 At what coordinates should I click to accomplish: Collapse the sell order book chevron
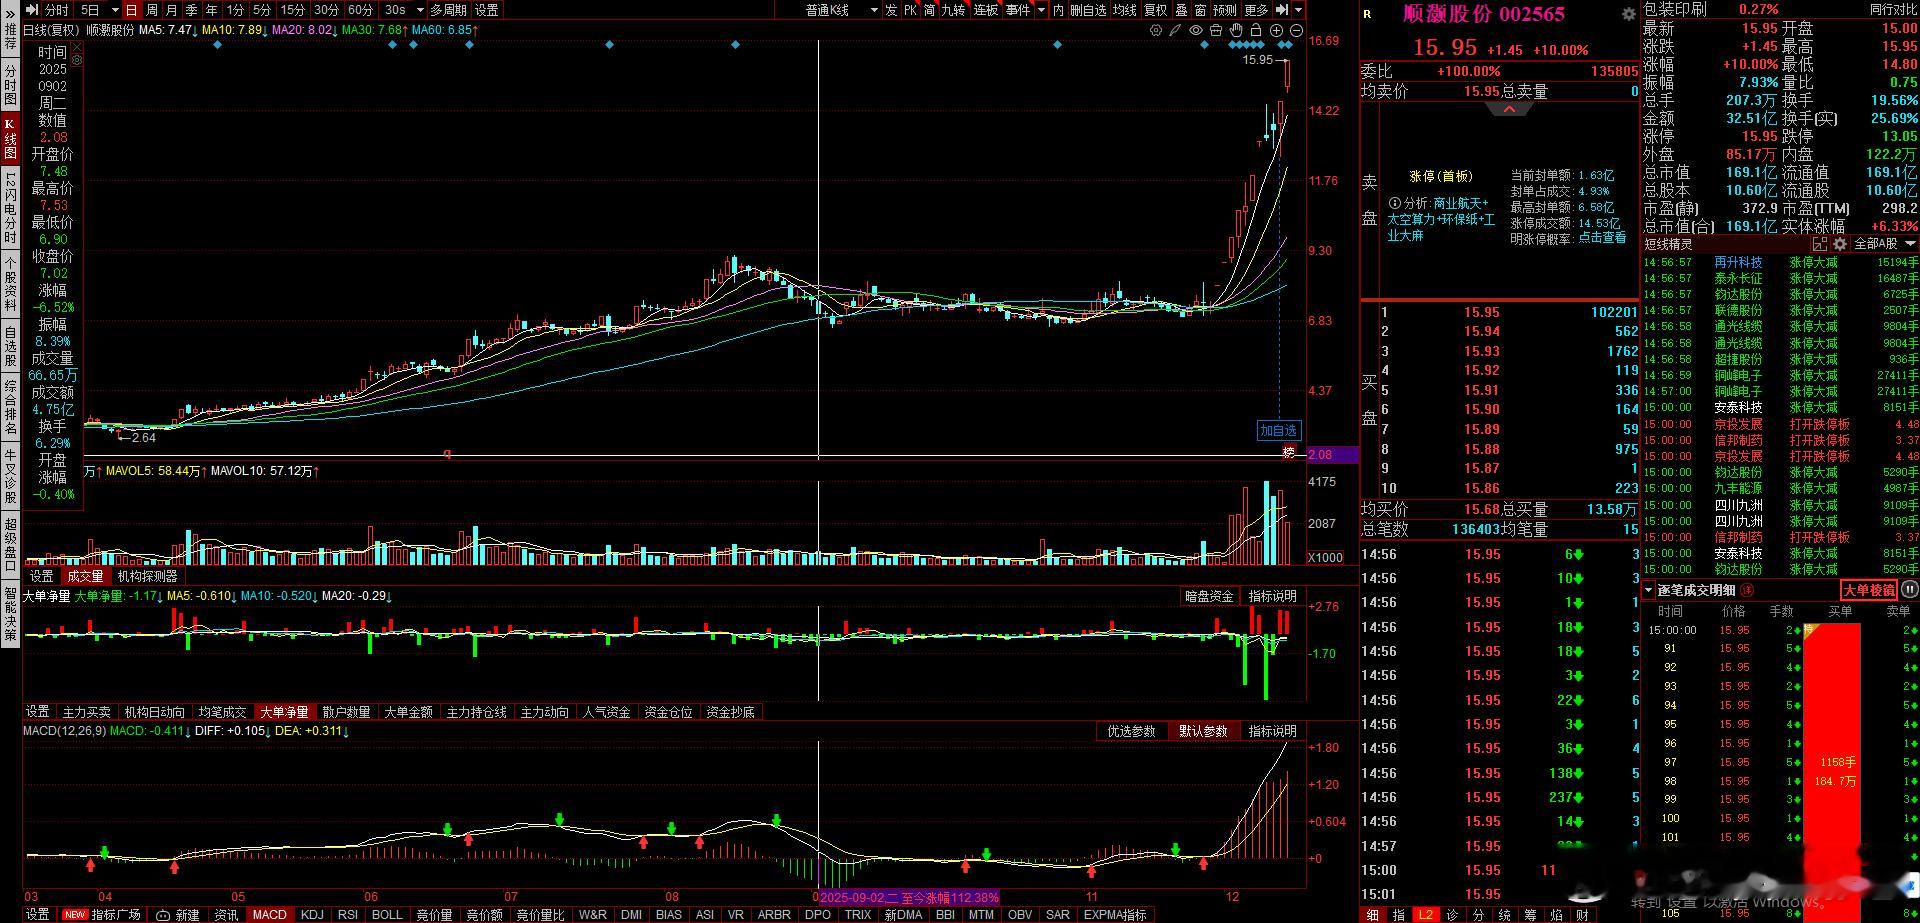[1509, 108]
